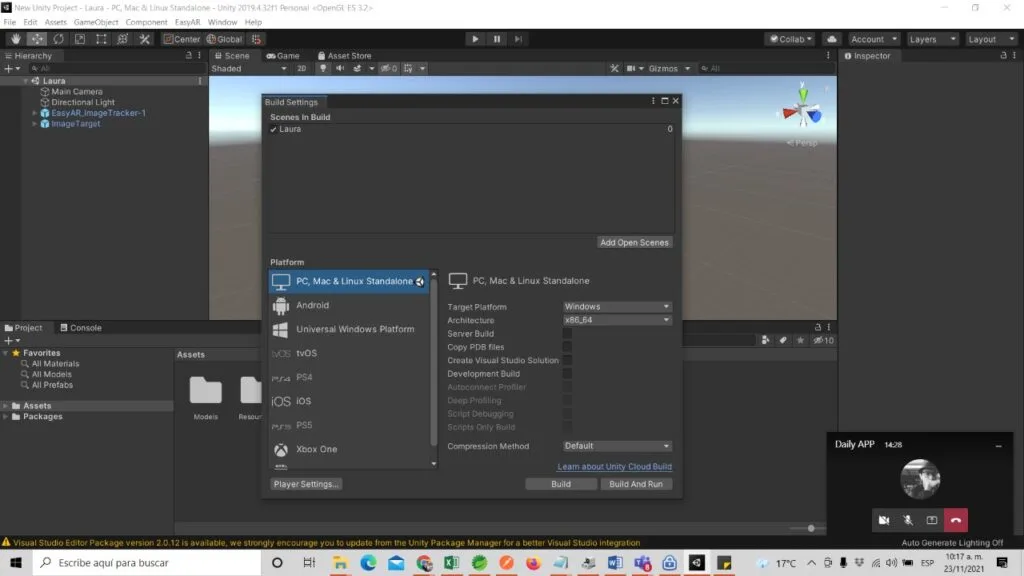The image size is (1024, 576).
Task: Click Add Open Scenes button
Action: click(x=634, y=242)
